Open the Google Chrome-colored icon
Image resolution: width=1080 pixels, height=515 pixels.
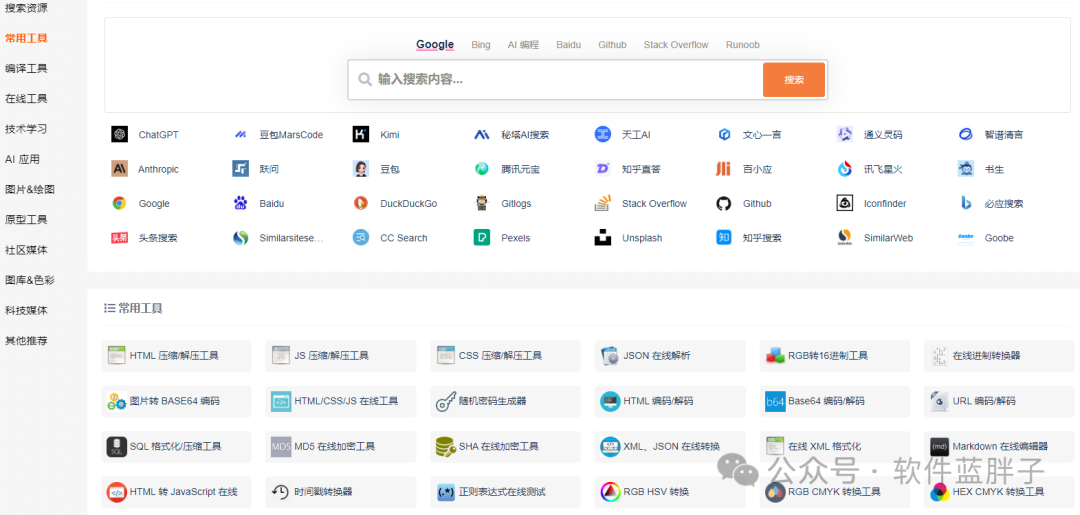click(119, 203)
